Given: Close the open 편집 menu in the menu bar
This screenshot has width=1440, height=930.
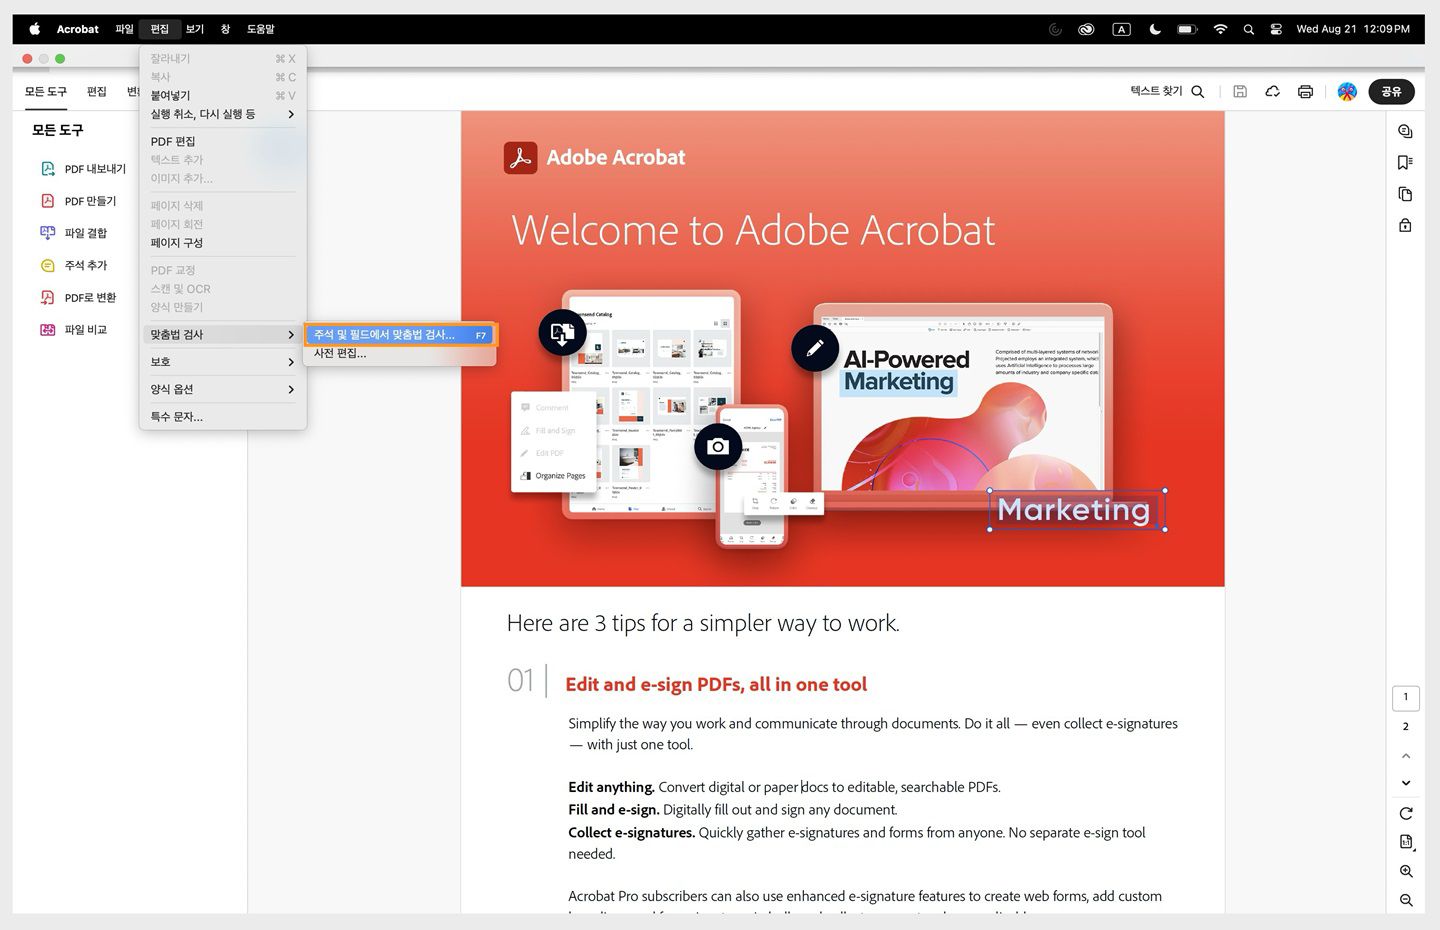Looking at the screenshot, I should 160,29.
